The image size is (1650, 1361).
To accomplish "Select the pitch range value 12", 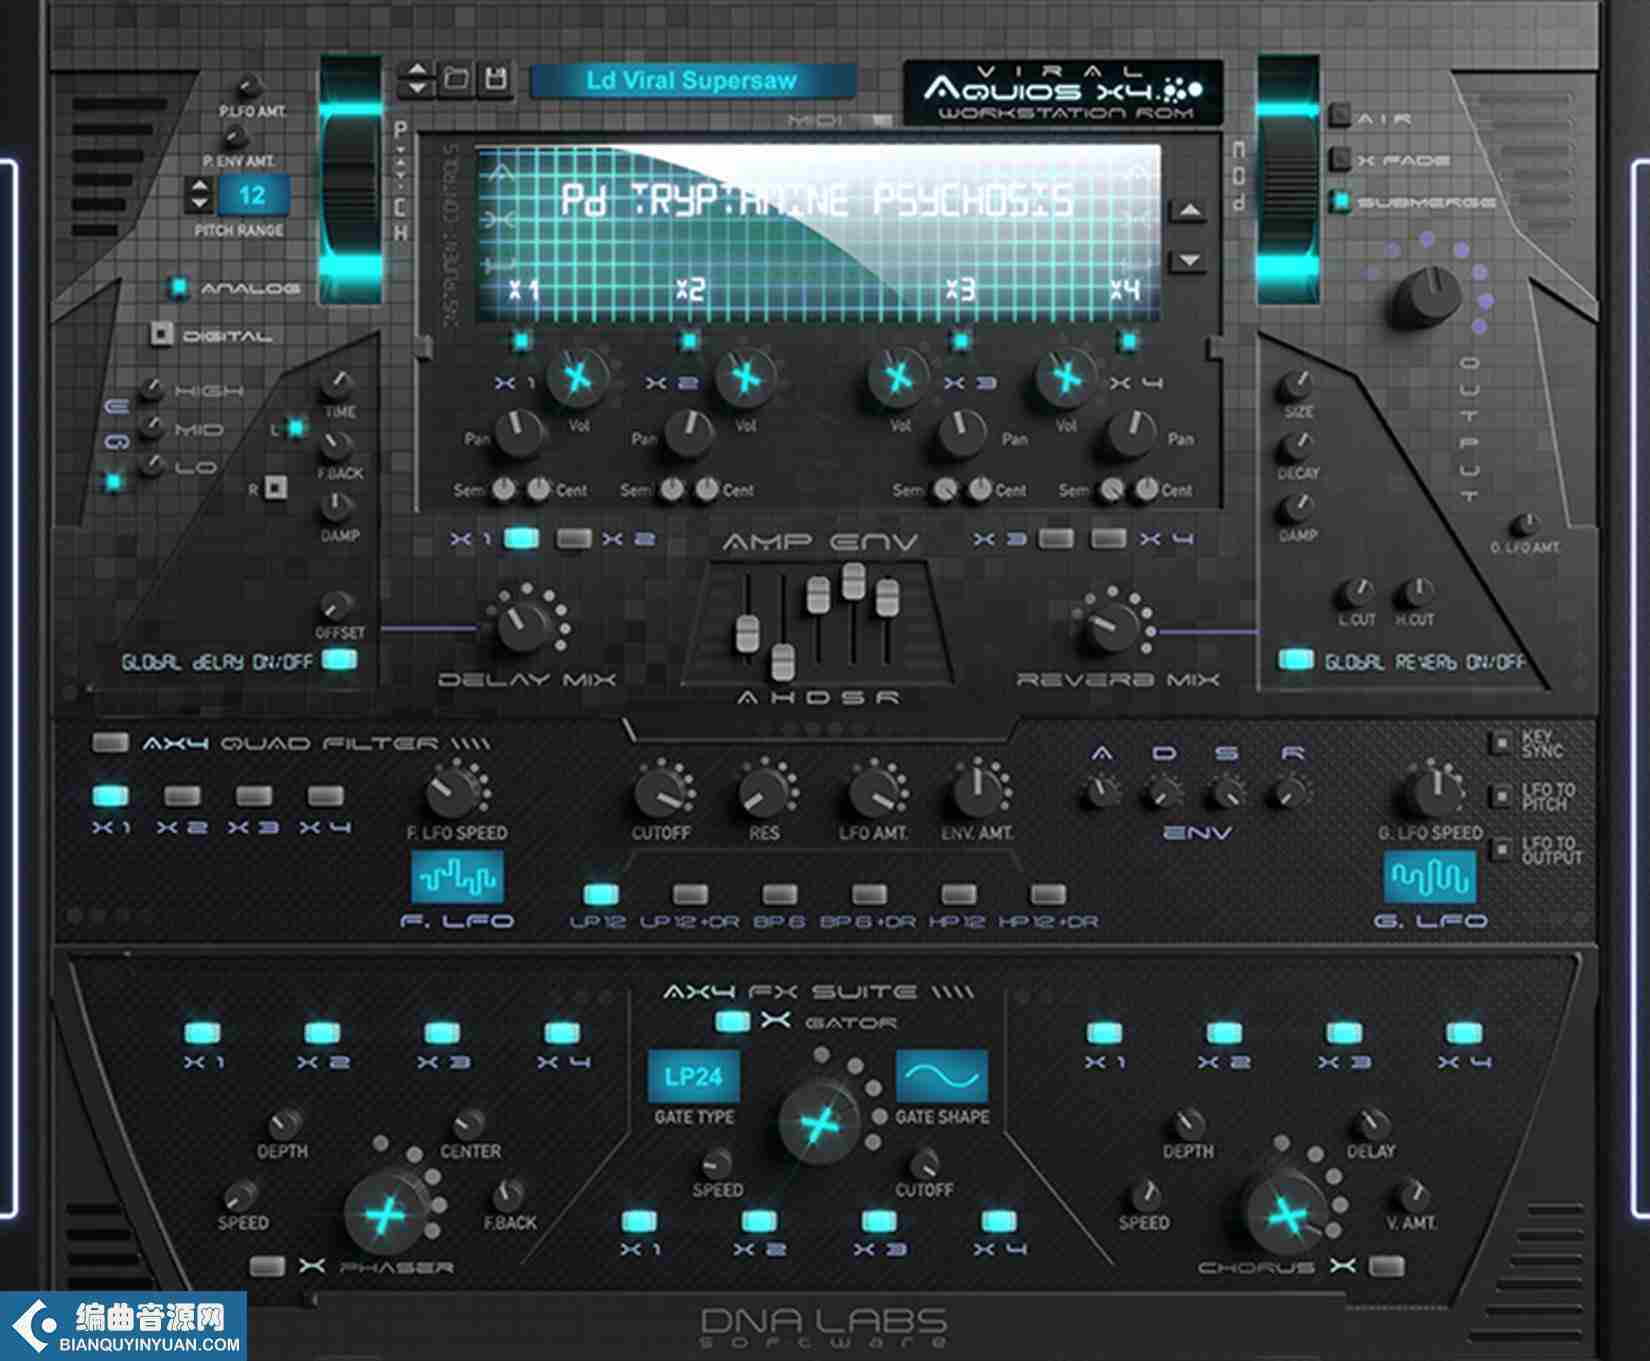I will [x=252, y=194].
